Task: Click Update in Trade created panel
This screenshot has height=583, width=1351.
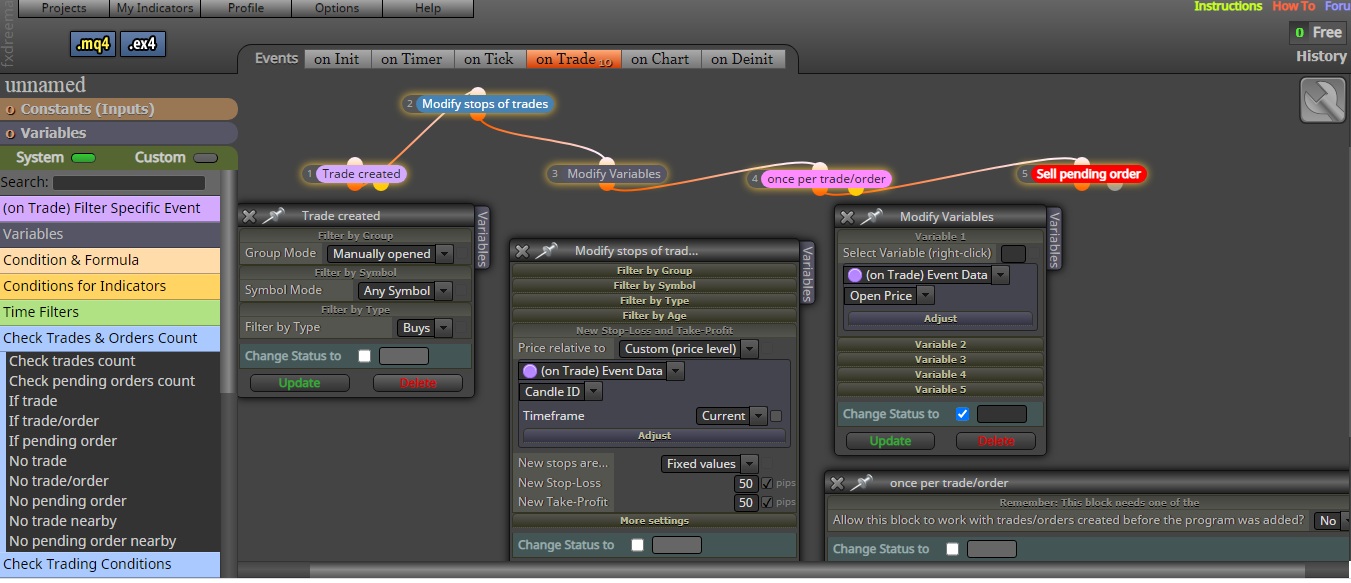Action: pyautogui.click(x=300, y=383)
